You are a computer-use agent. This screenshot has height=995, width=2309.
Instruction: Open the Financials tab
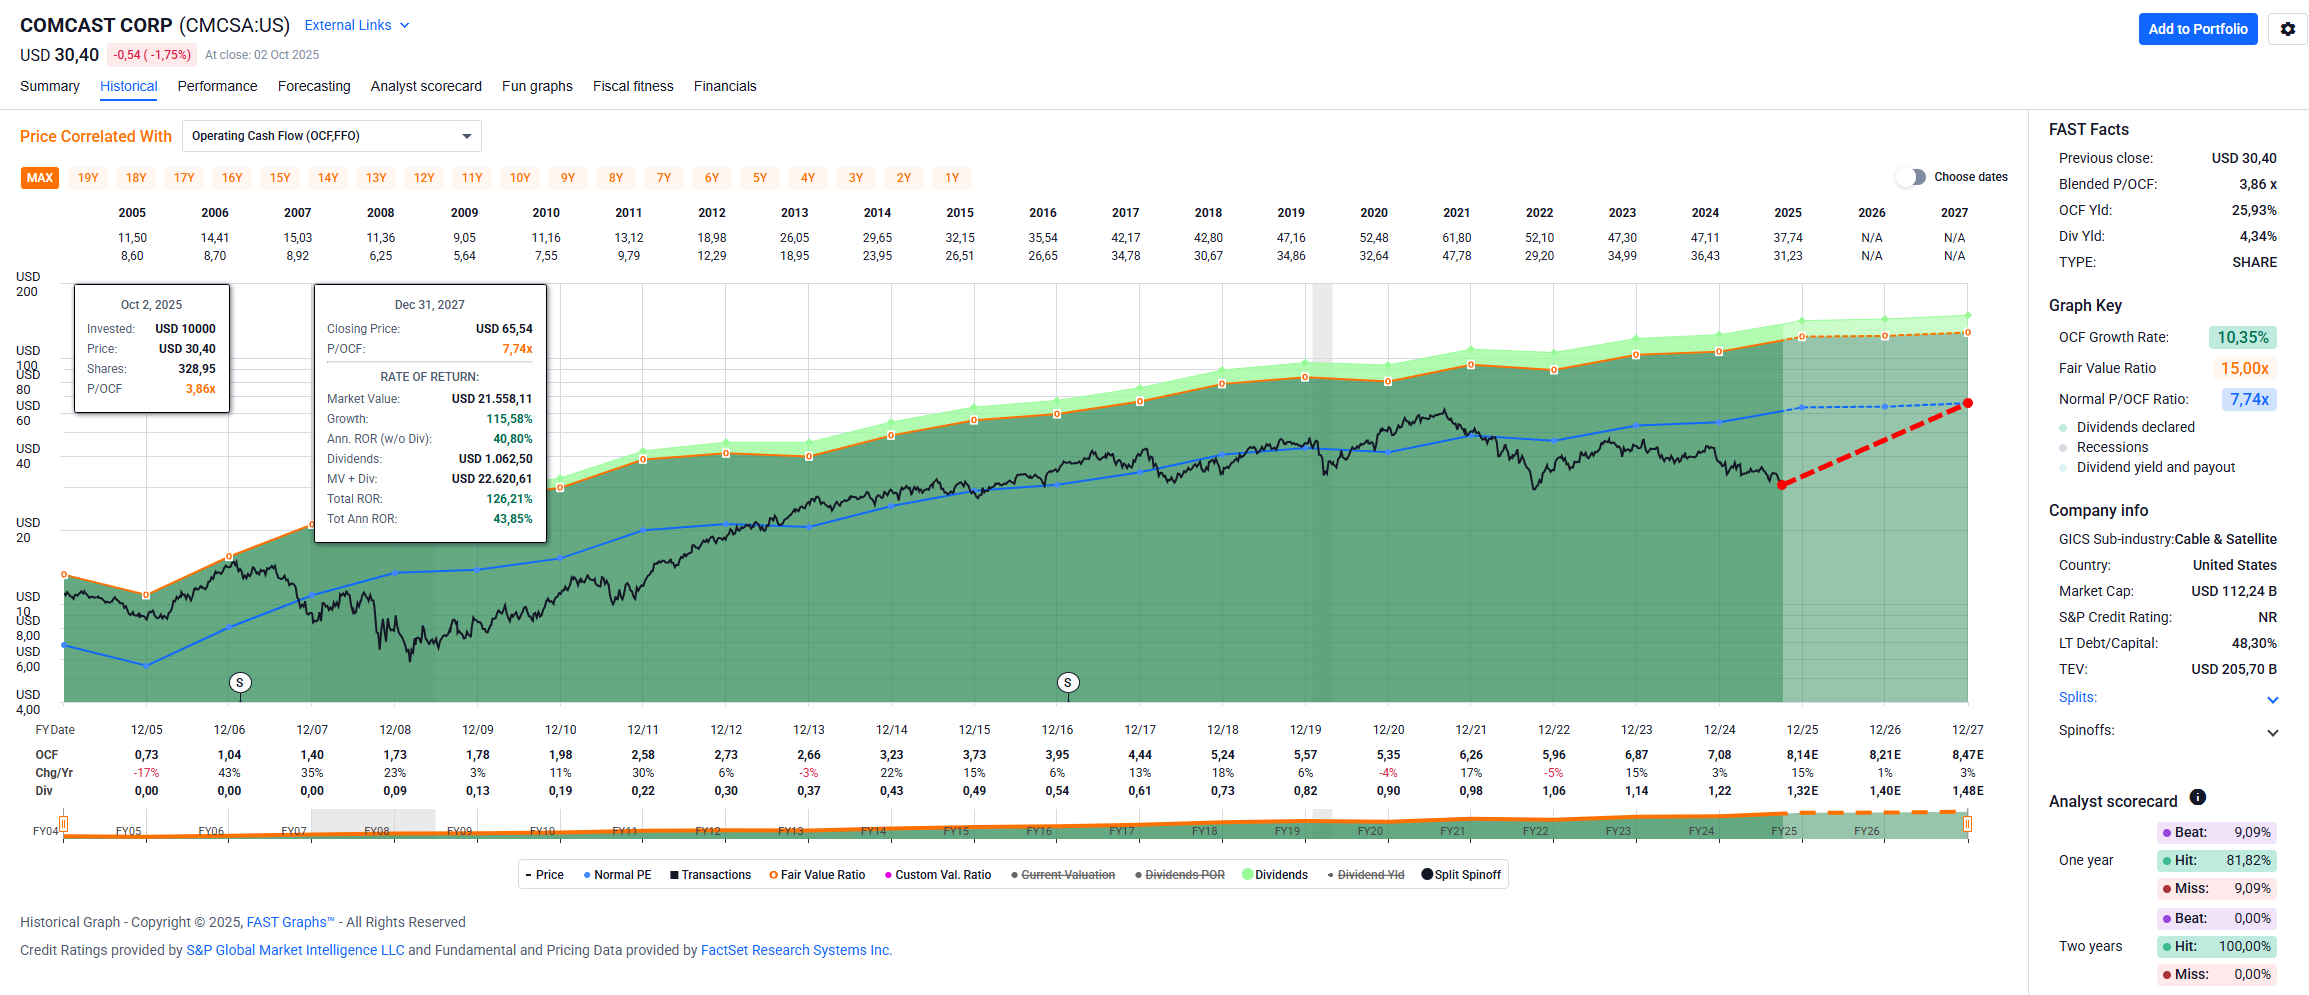(x=724, y=86)
